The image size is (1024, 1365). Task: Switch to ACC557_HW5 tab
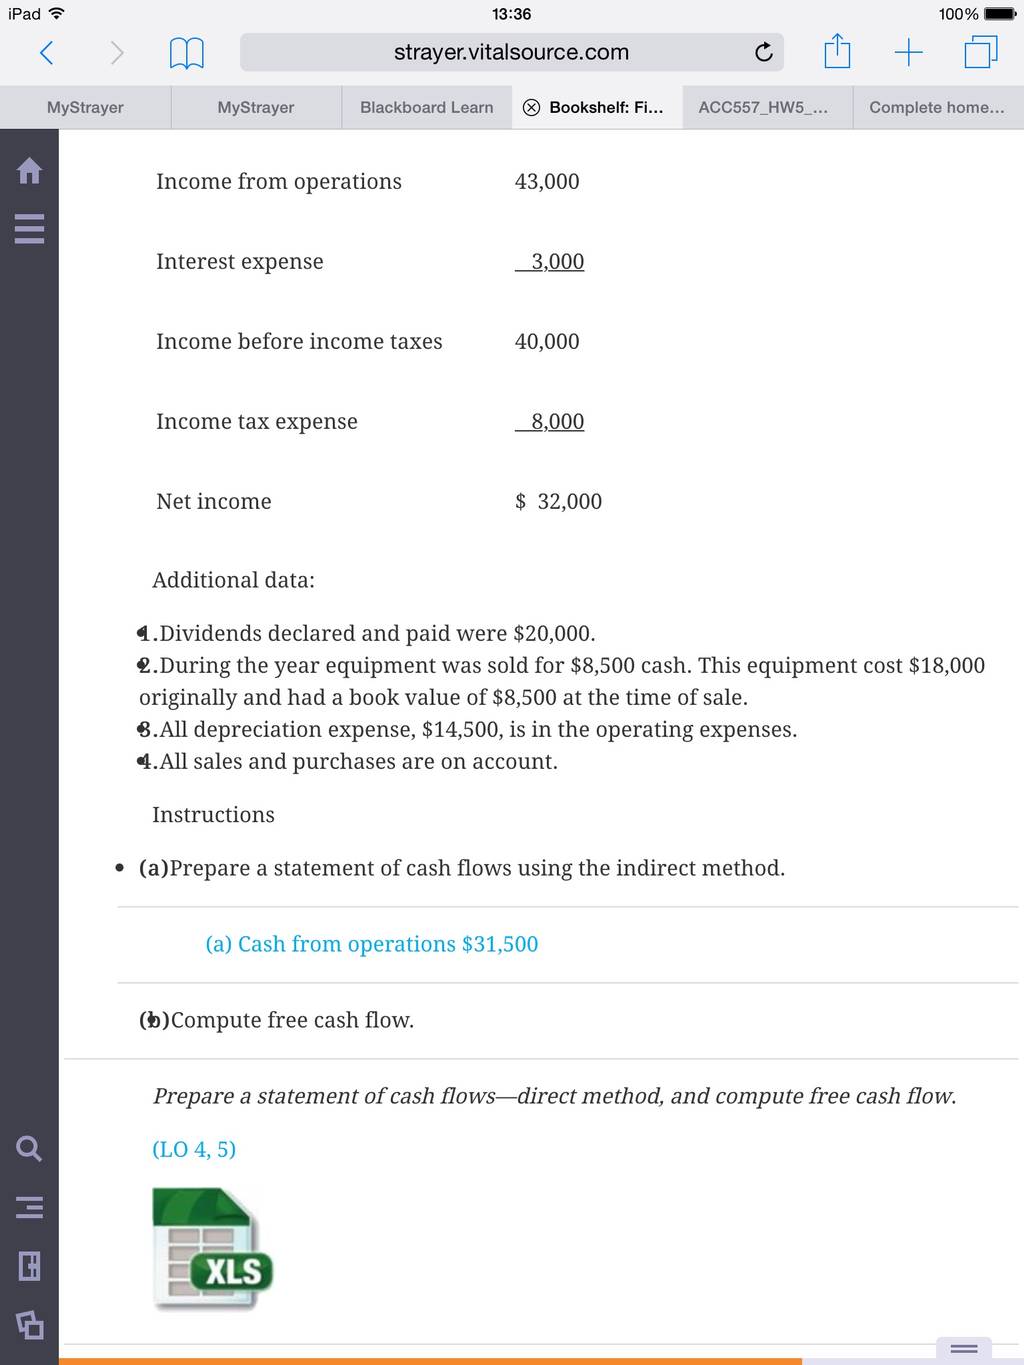(763, 107)
